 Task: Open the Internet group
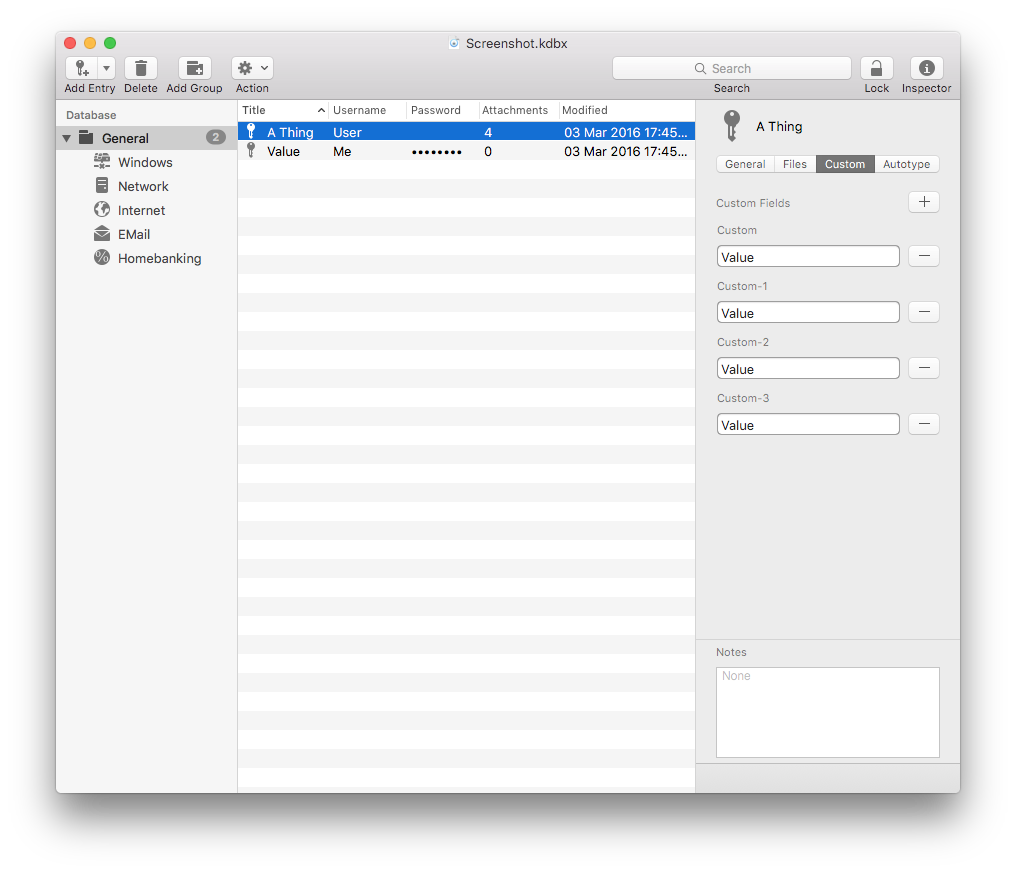point(141,210)
